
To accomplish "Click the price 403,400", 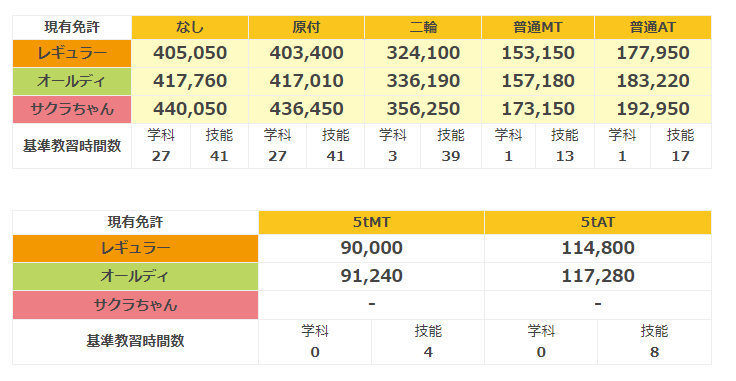I will coord(306,53).
